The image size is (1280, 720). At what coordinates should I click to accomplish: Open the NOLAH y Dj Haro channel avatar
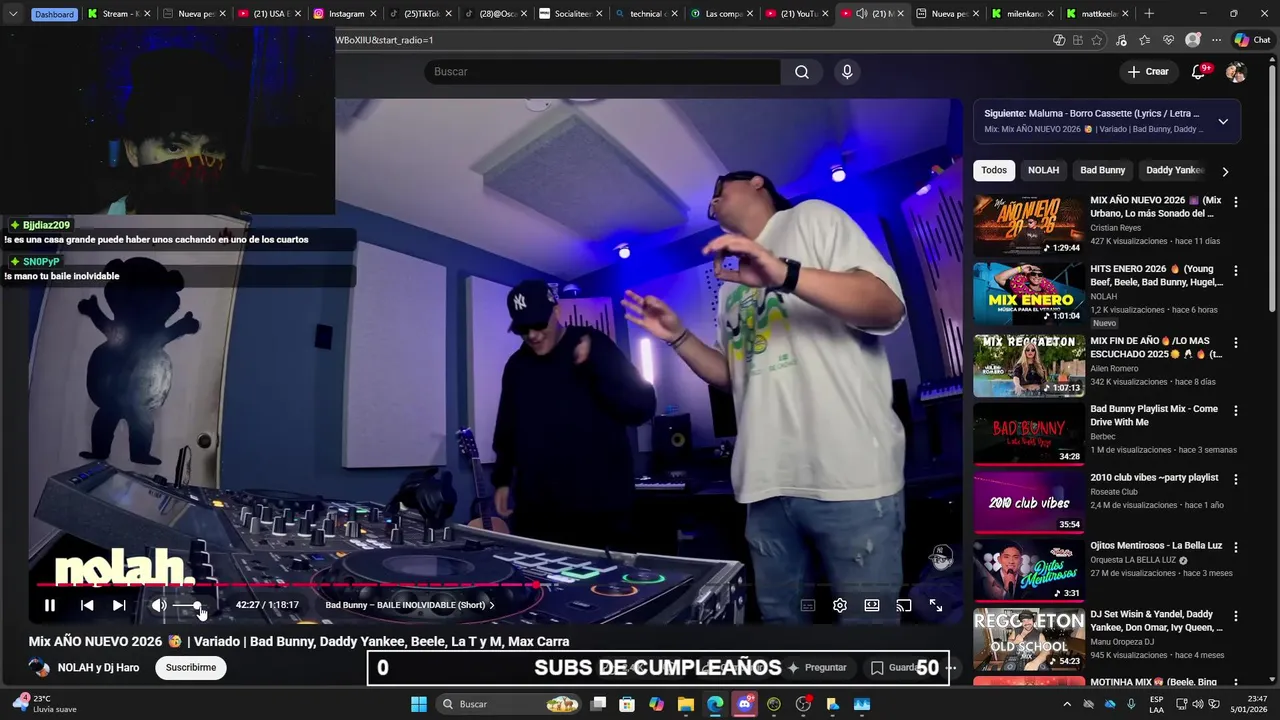tap(39, 667)
